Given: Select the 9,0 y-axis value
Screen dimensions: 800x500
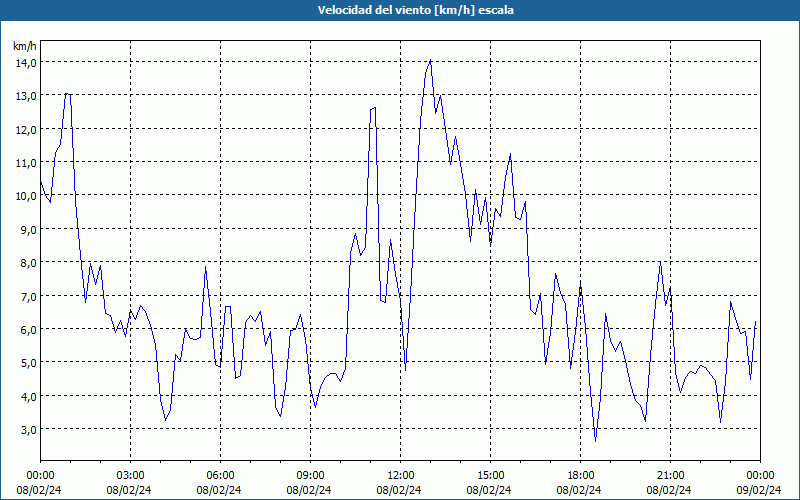Looking at the screenshot, I should (29, 230).
